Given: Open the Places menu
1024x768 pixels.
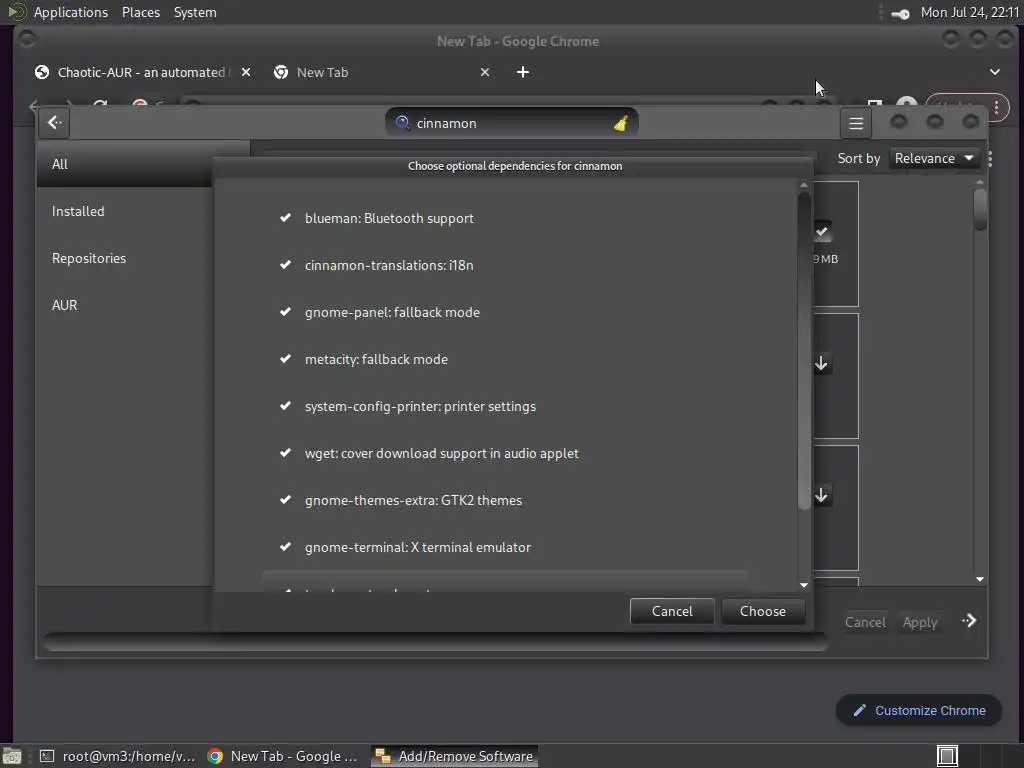Looking at the screenshot, I should tap(140, 12).
